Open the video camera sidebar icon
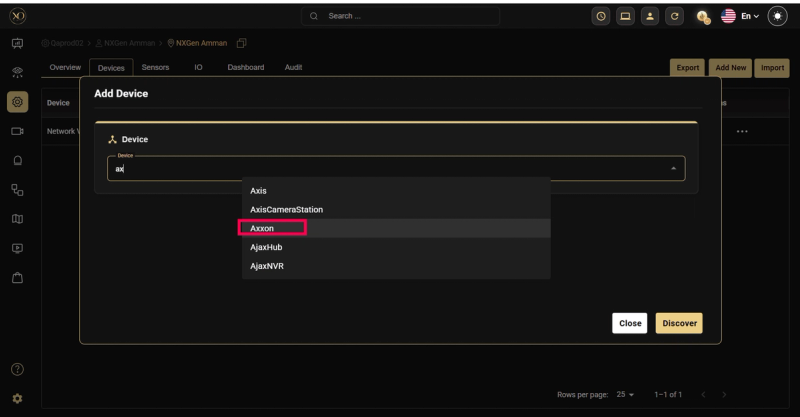Image resolution: width=800 pixels, height=417 pixels. coord(17,131)
